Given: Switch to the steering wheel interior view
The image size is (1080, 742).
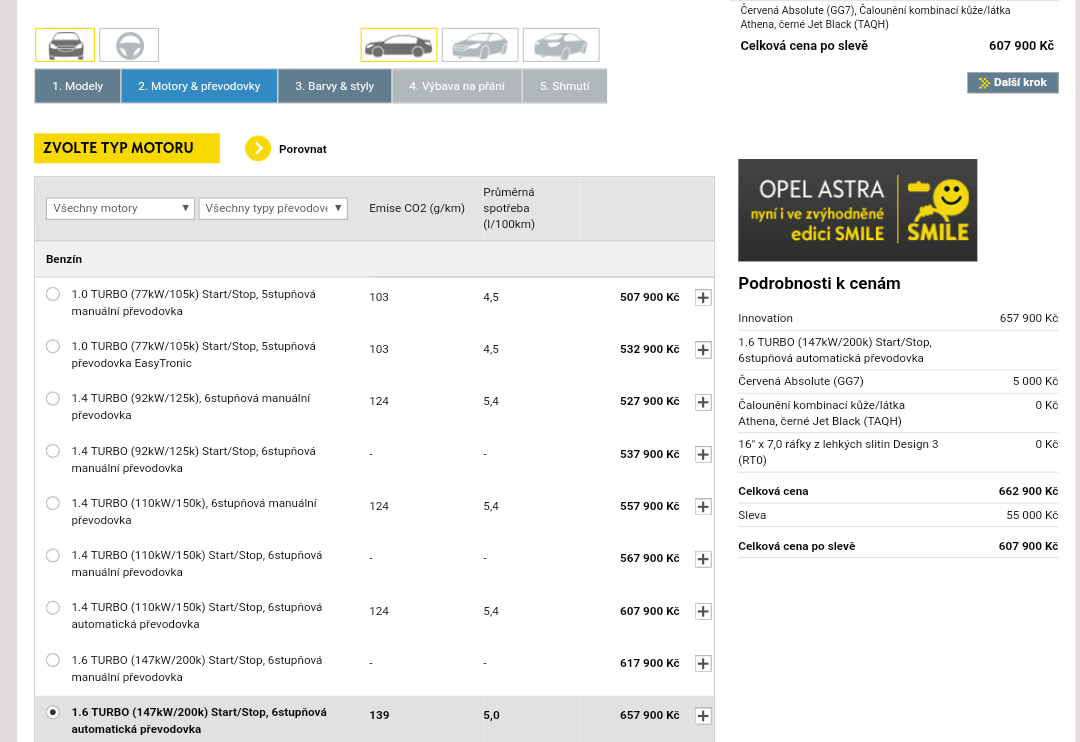Looking at the screenshot, I should point(129,45).
